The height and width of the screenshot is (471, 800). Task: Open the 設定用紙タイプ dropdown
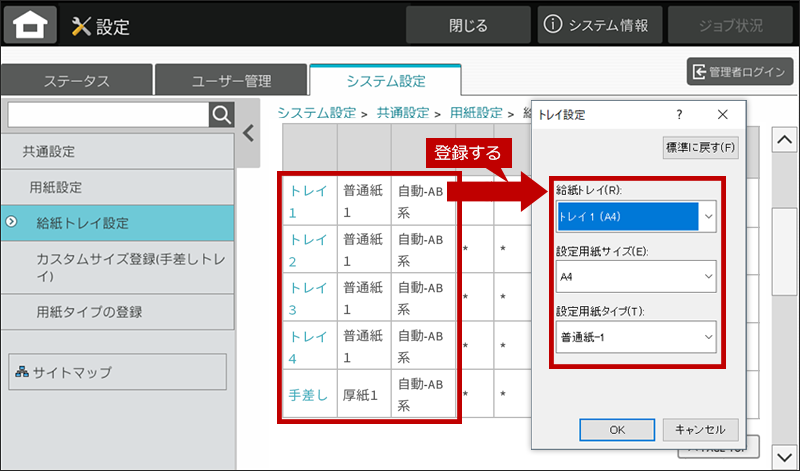coord(708,336)
